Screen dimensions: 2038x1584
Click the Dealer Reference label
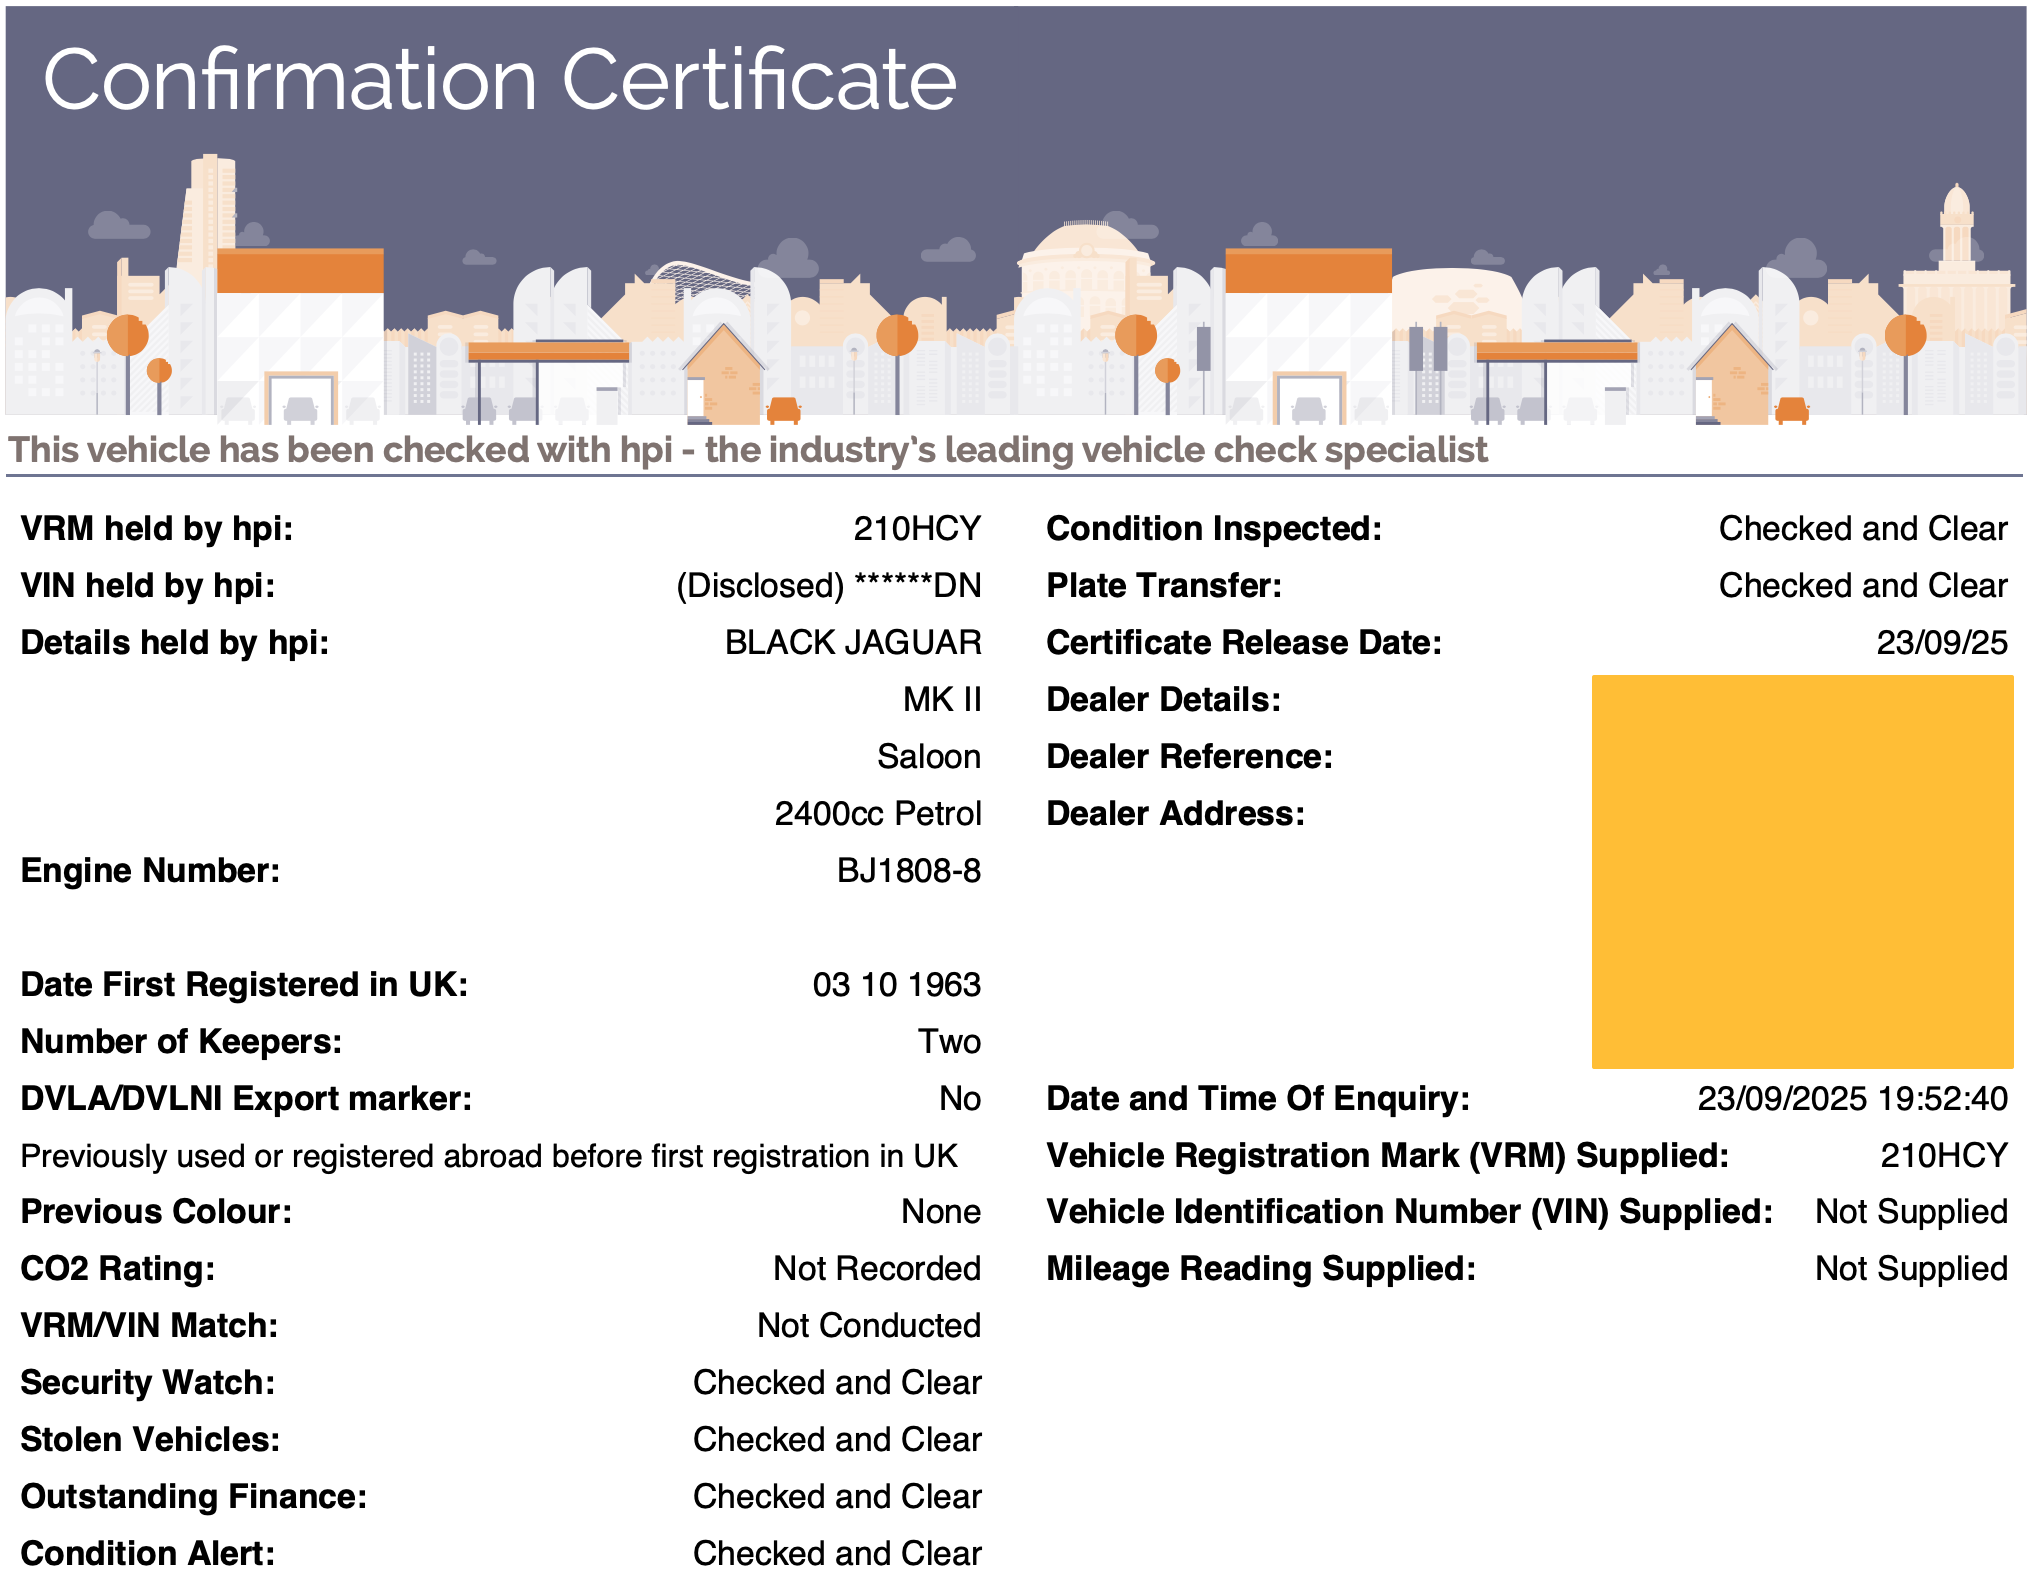click(1190, 757)
